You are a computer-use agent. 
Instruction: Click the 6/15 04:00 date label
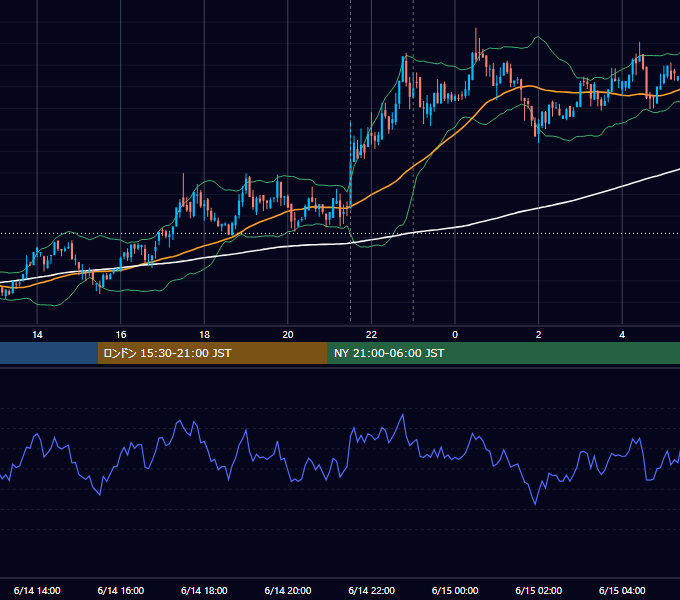click(x=622, y=590)
